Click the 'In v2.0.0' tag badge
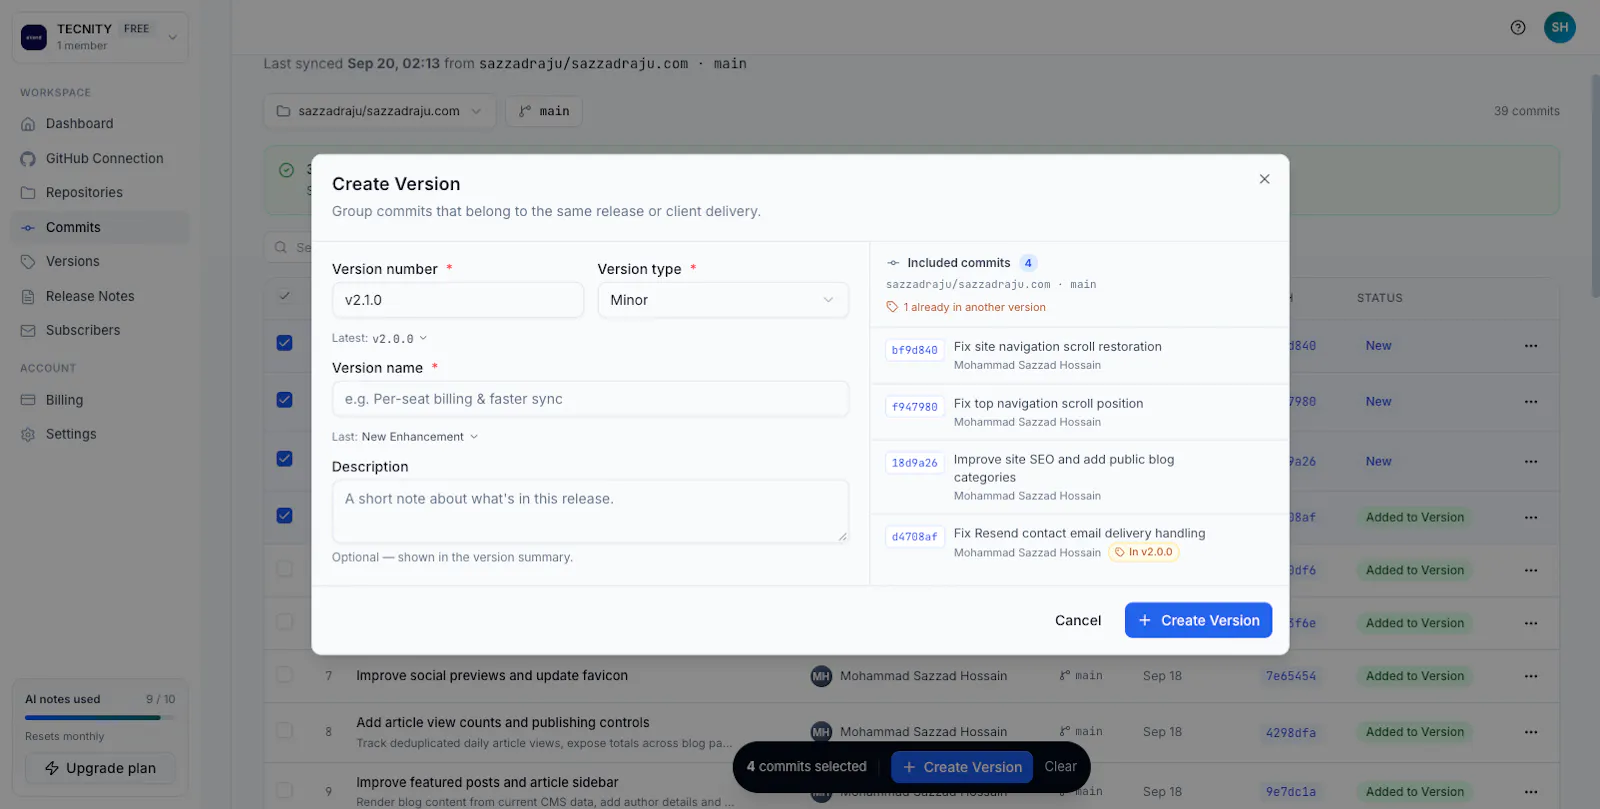This screenshot has height=809, width=1600. pos(1144,552)
